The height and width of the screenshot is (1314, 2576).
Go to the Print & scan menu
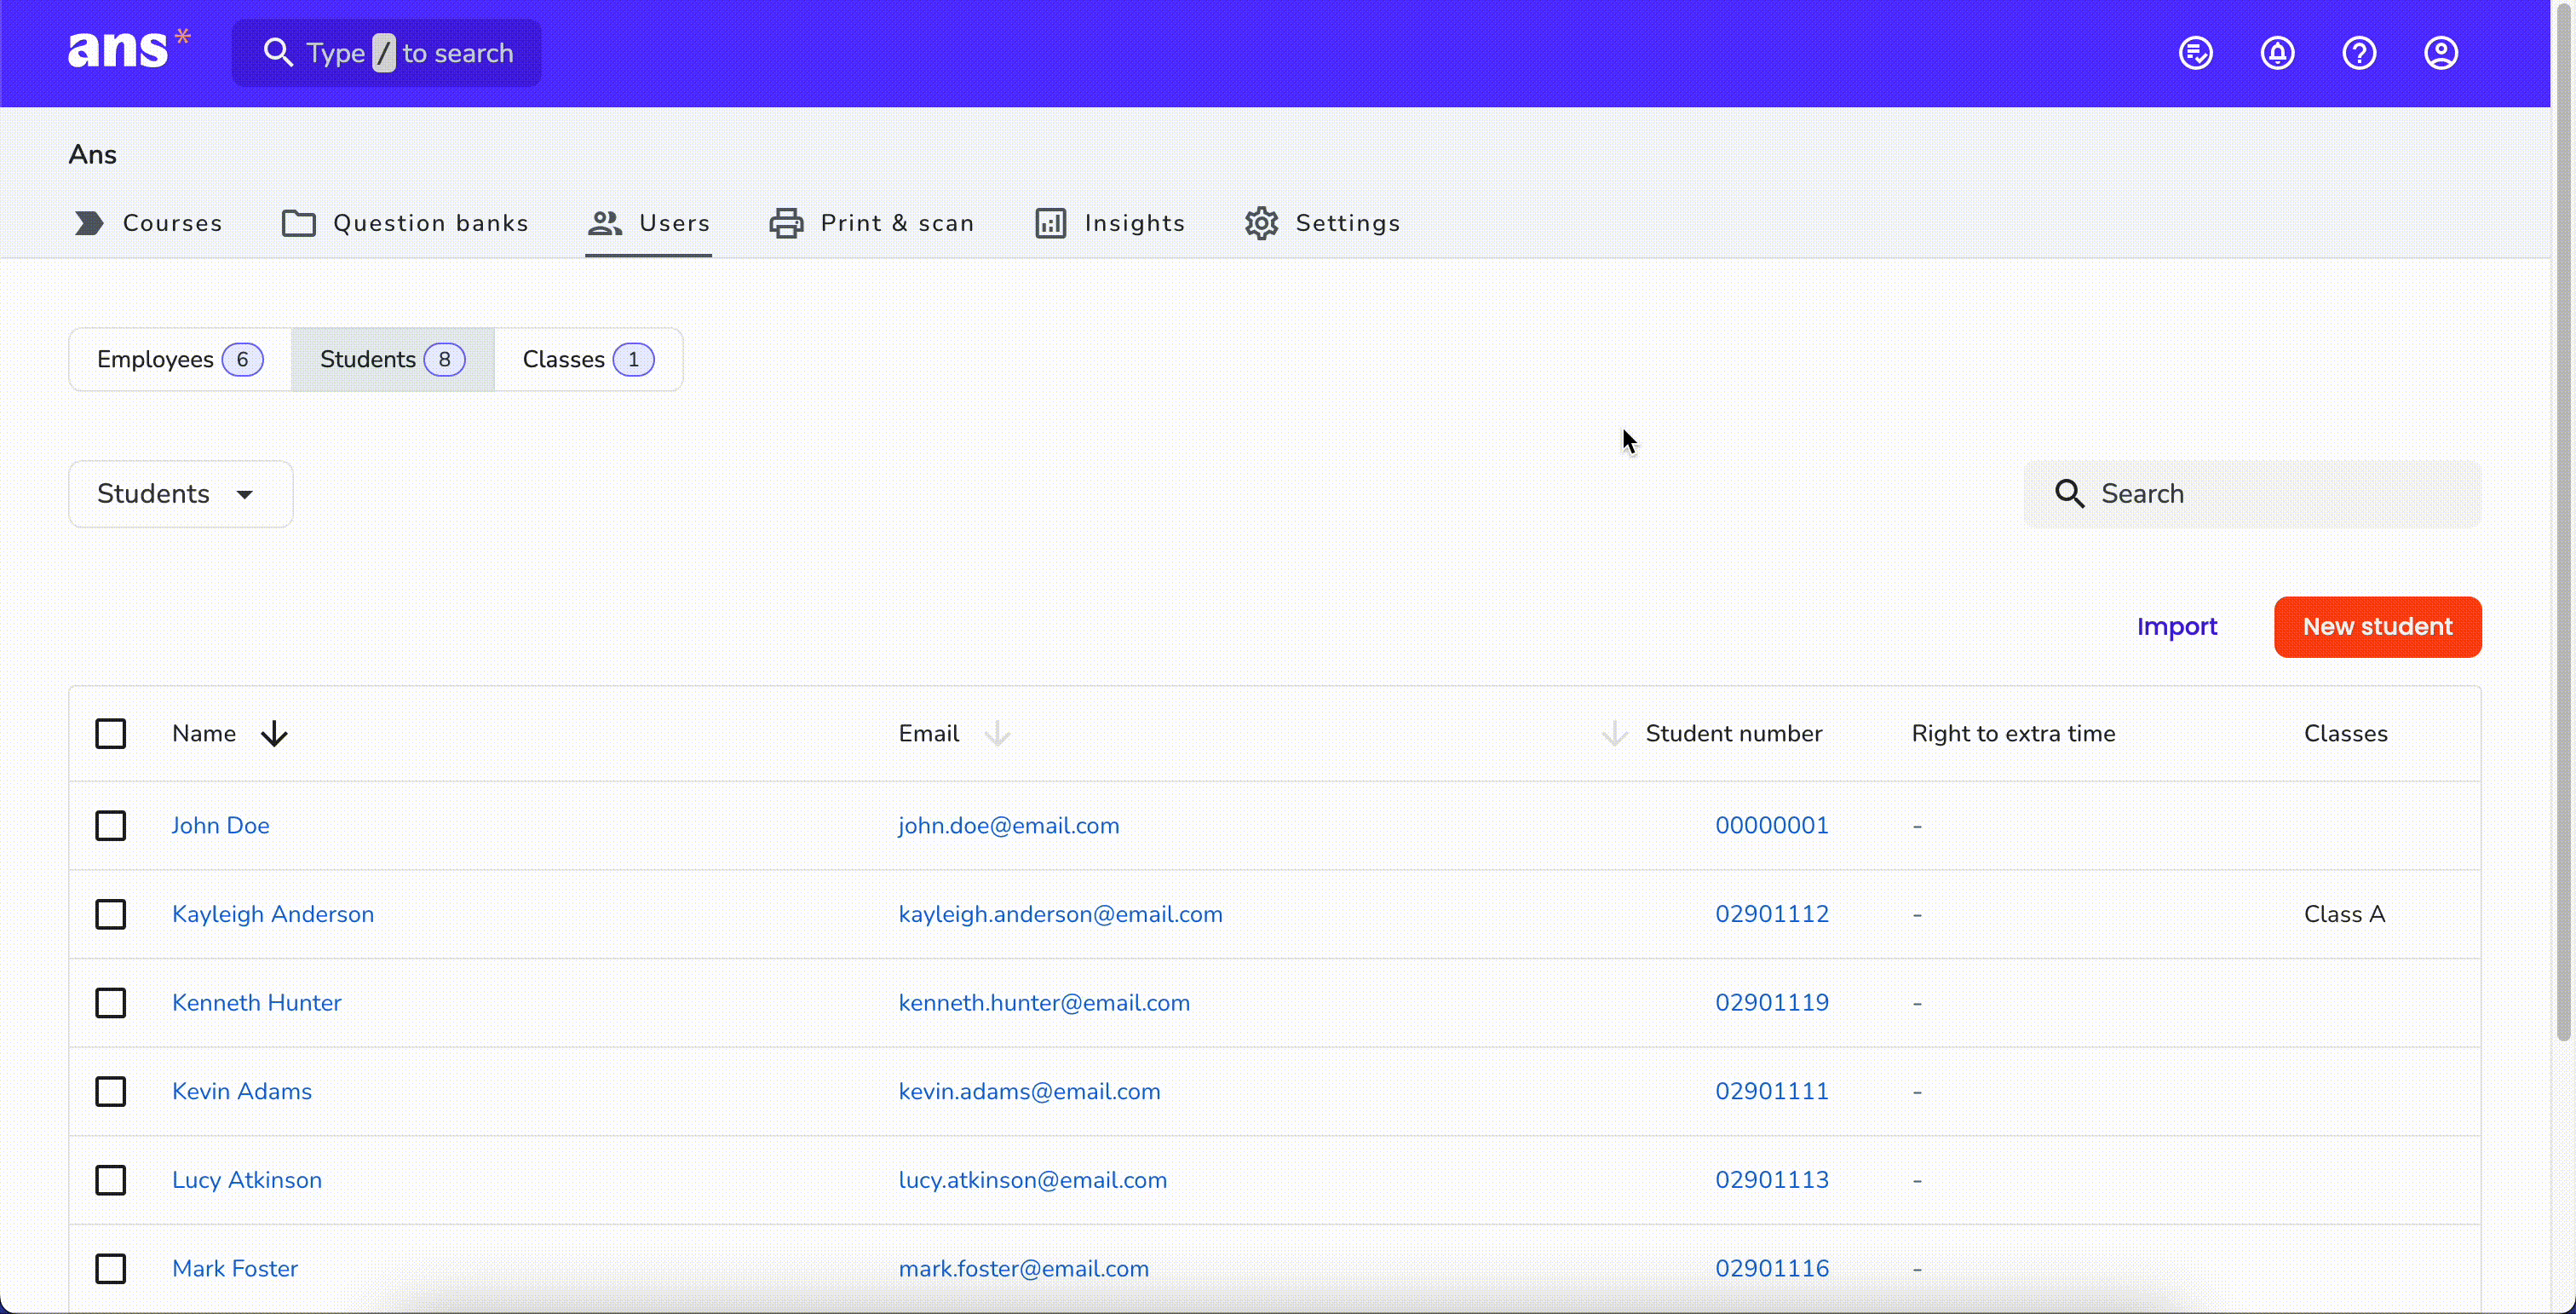pos(871,223)
